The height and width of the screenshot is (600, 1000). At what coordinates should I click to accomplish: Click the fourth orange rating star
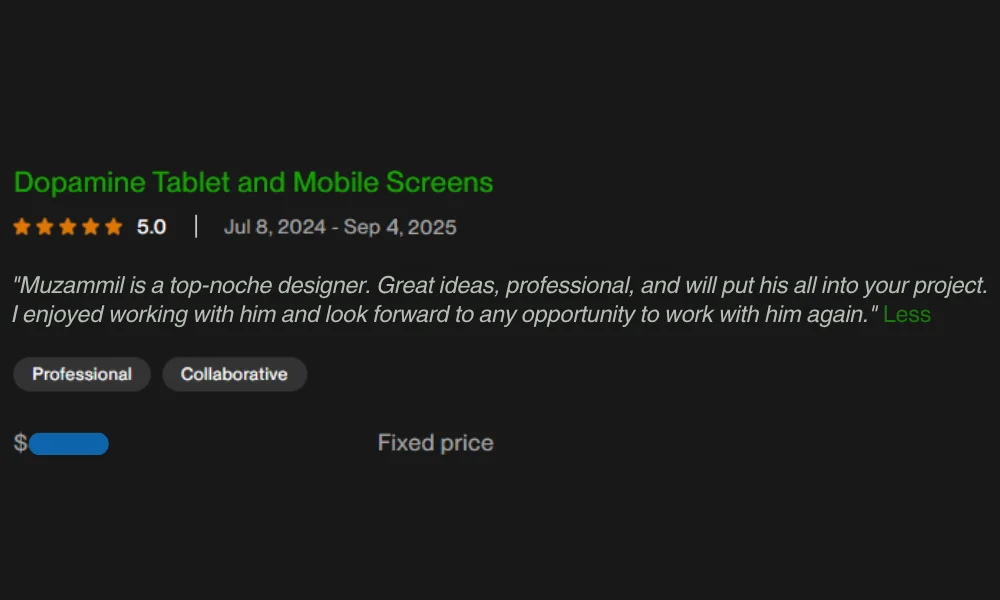click(x=91, y=227)
